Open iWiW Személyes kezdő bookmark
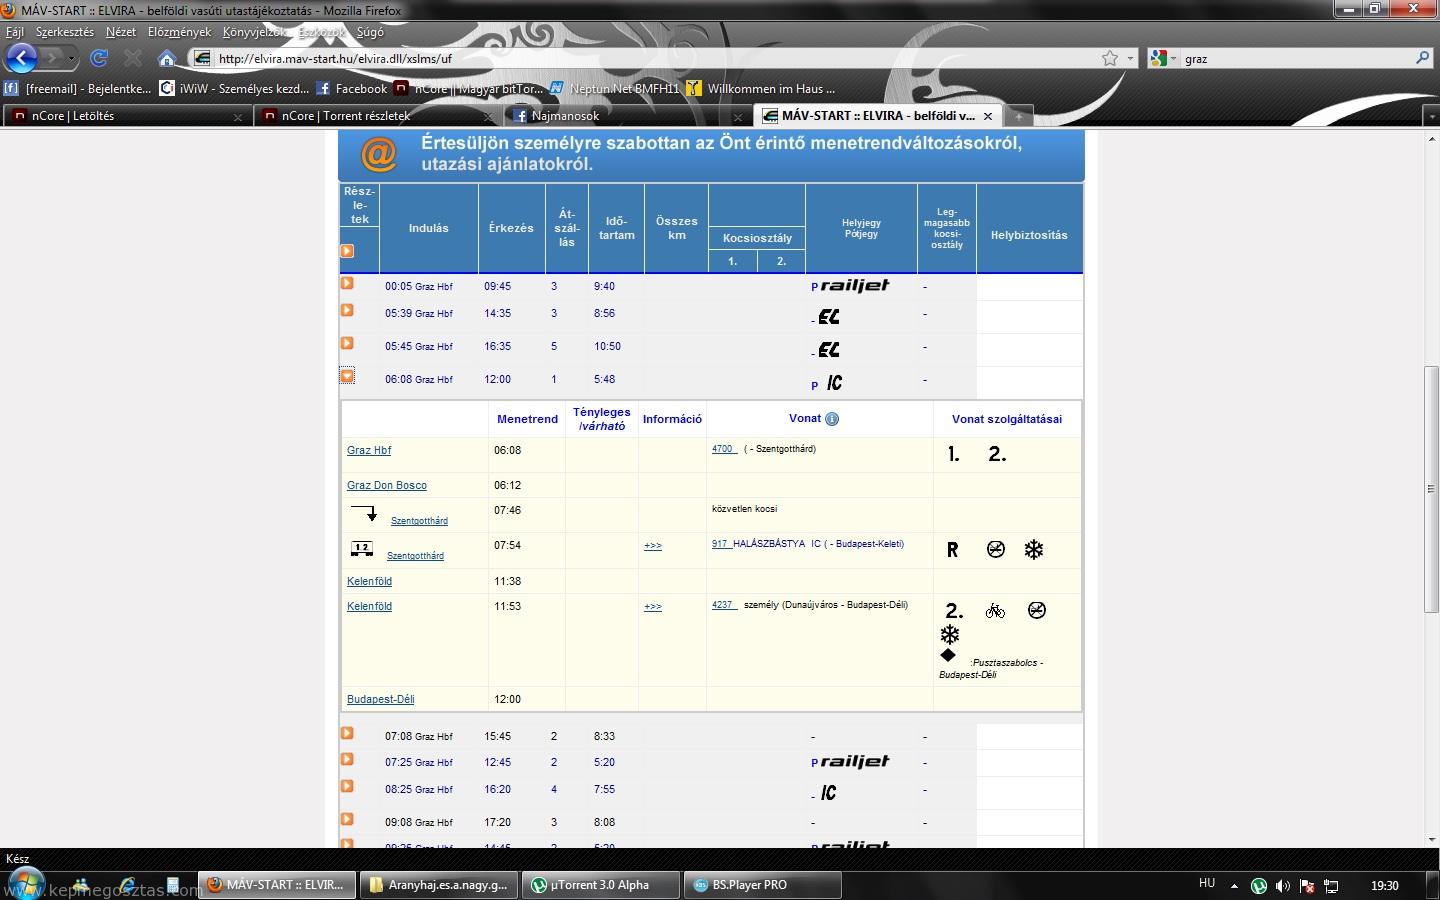Screen dimensions: 1440x900 235,88
